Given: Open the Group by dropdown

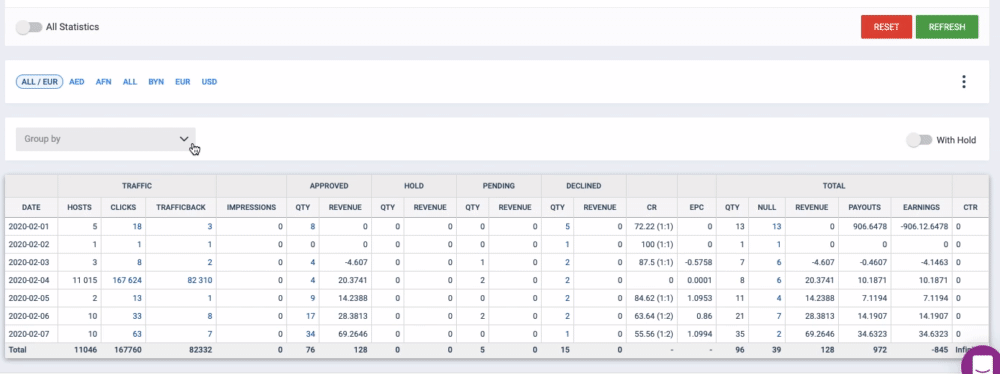Looking at the screenshot, I should point(105,139).
